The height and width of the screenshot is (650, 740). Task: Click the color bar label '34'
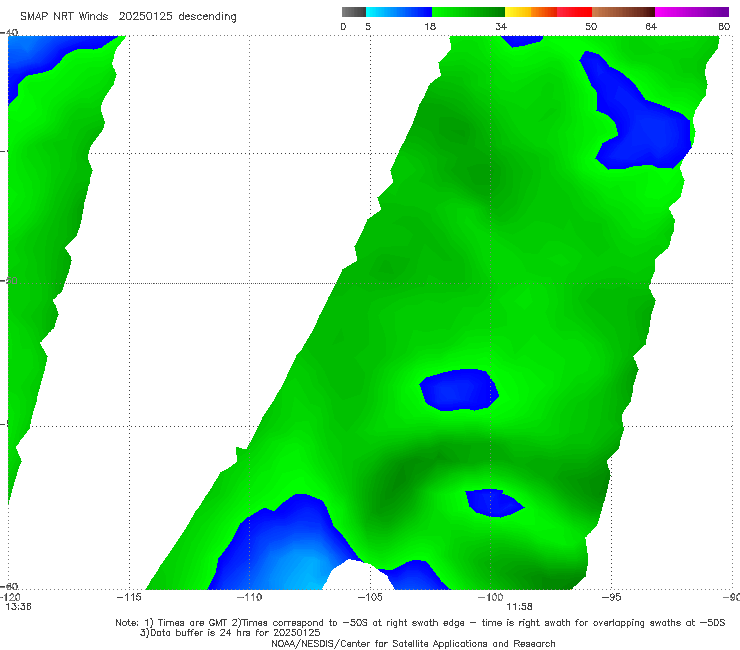point(501,26)
